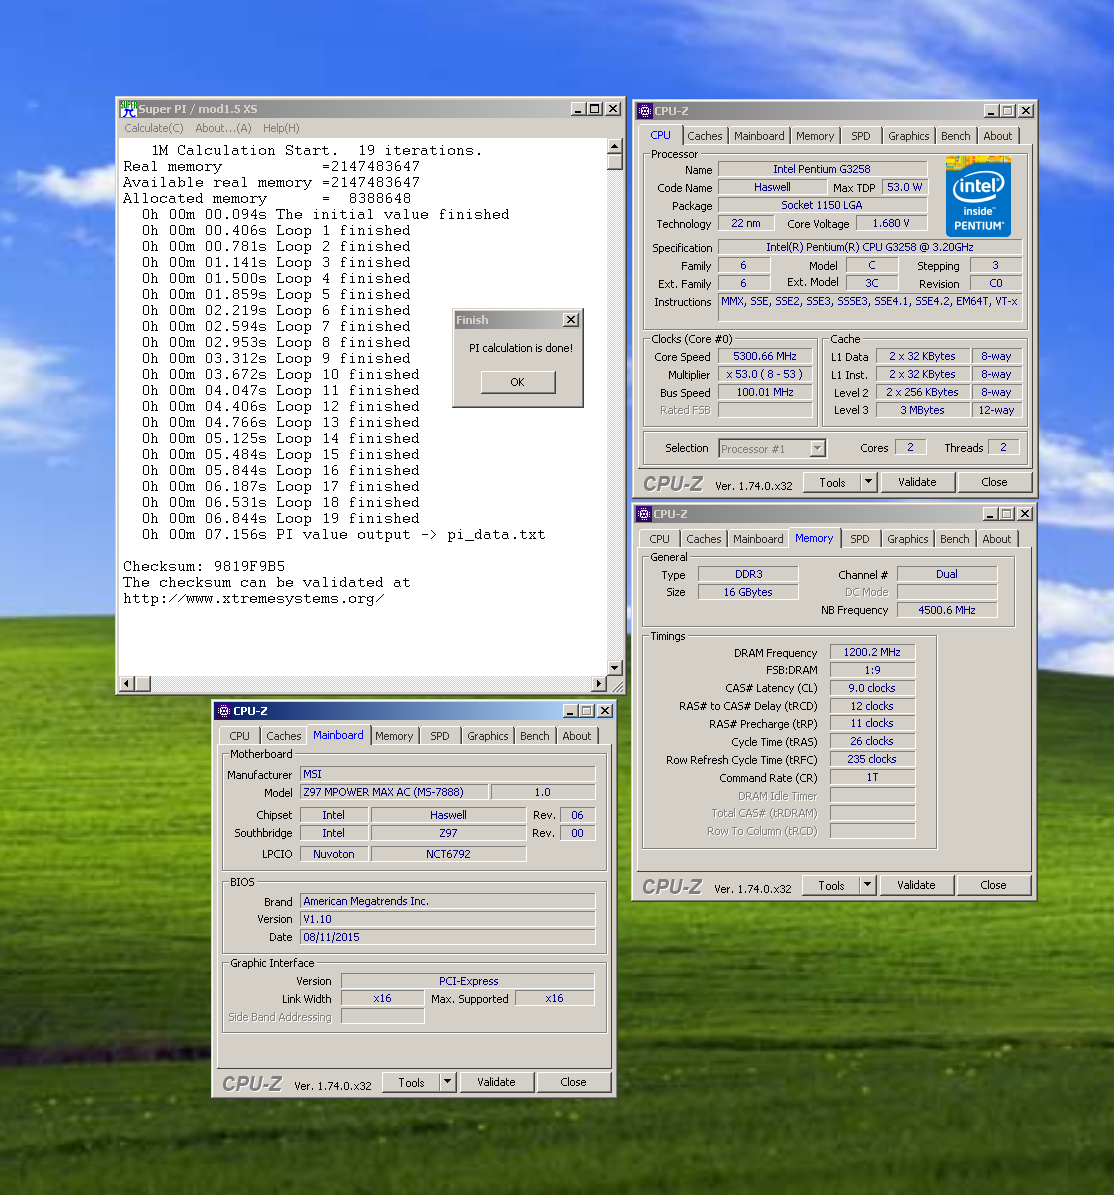Image resolution: width=1114 pixels, height=1195 pixels.
Task: Open About tab in CPU window
Action: pos(998,136)
